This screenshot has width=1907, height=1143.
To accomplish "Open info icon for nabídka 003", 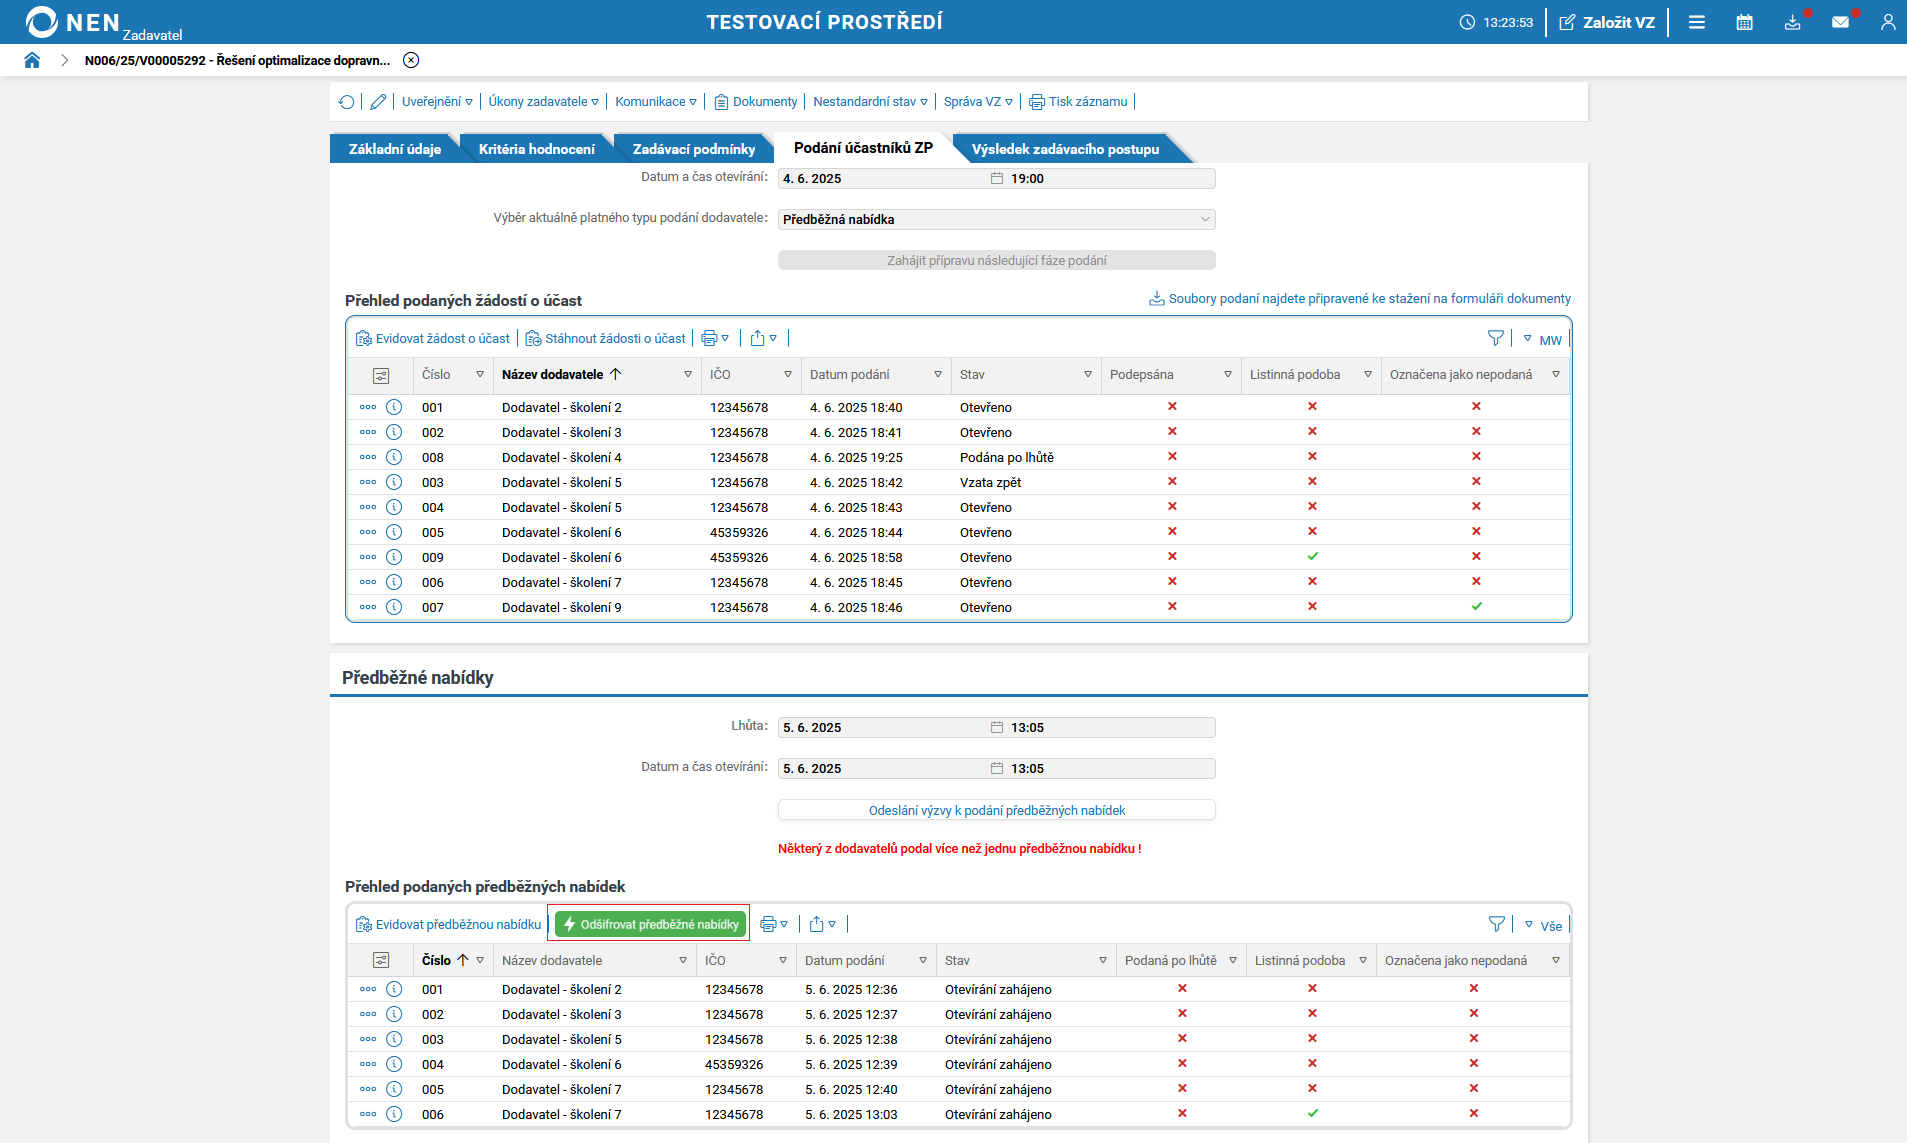I will [x=394, y=1039].
